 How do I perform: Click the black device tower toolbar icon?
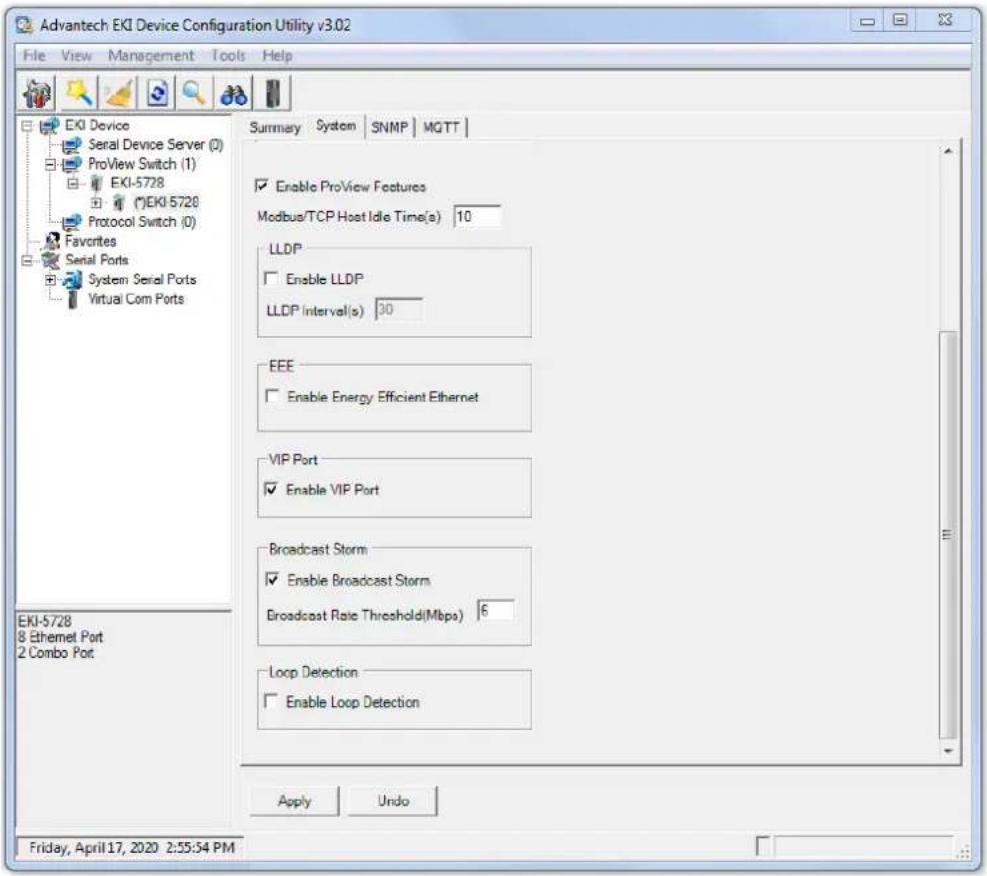(x=273, y=93)
